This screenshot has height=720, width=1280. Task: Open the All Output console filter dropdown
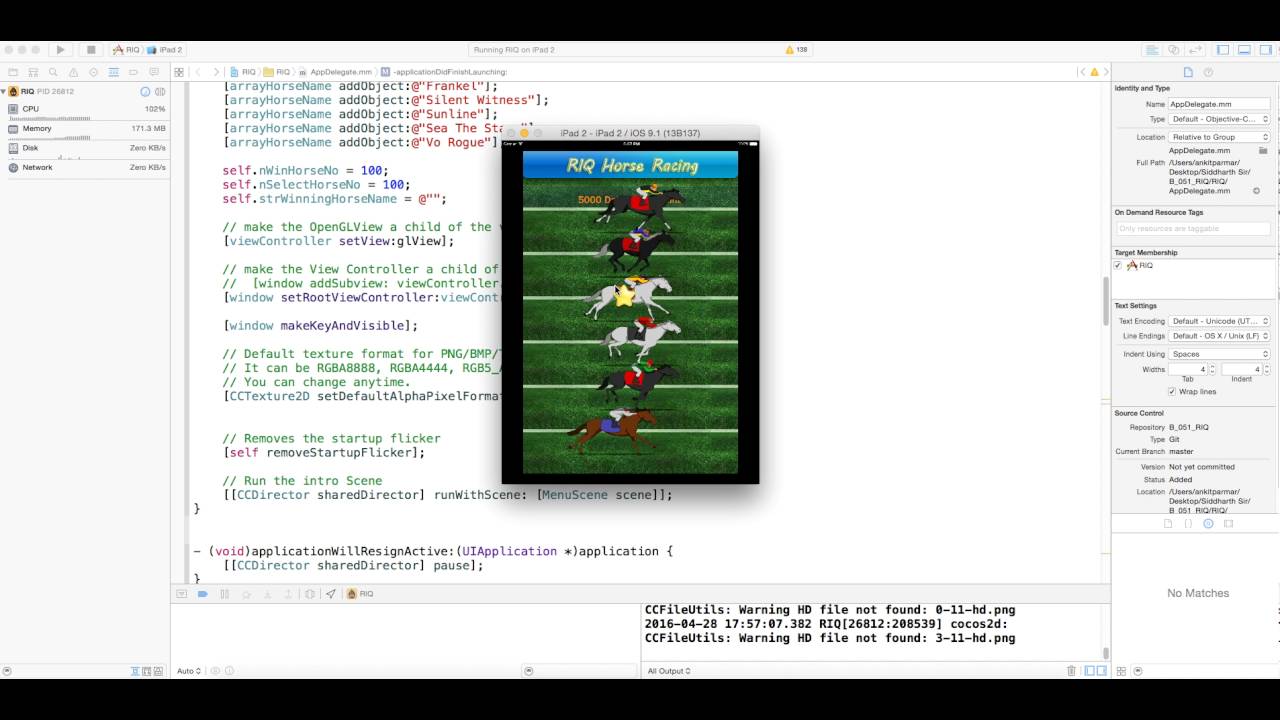click(x=669, y=671)
